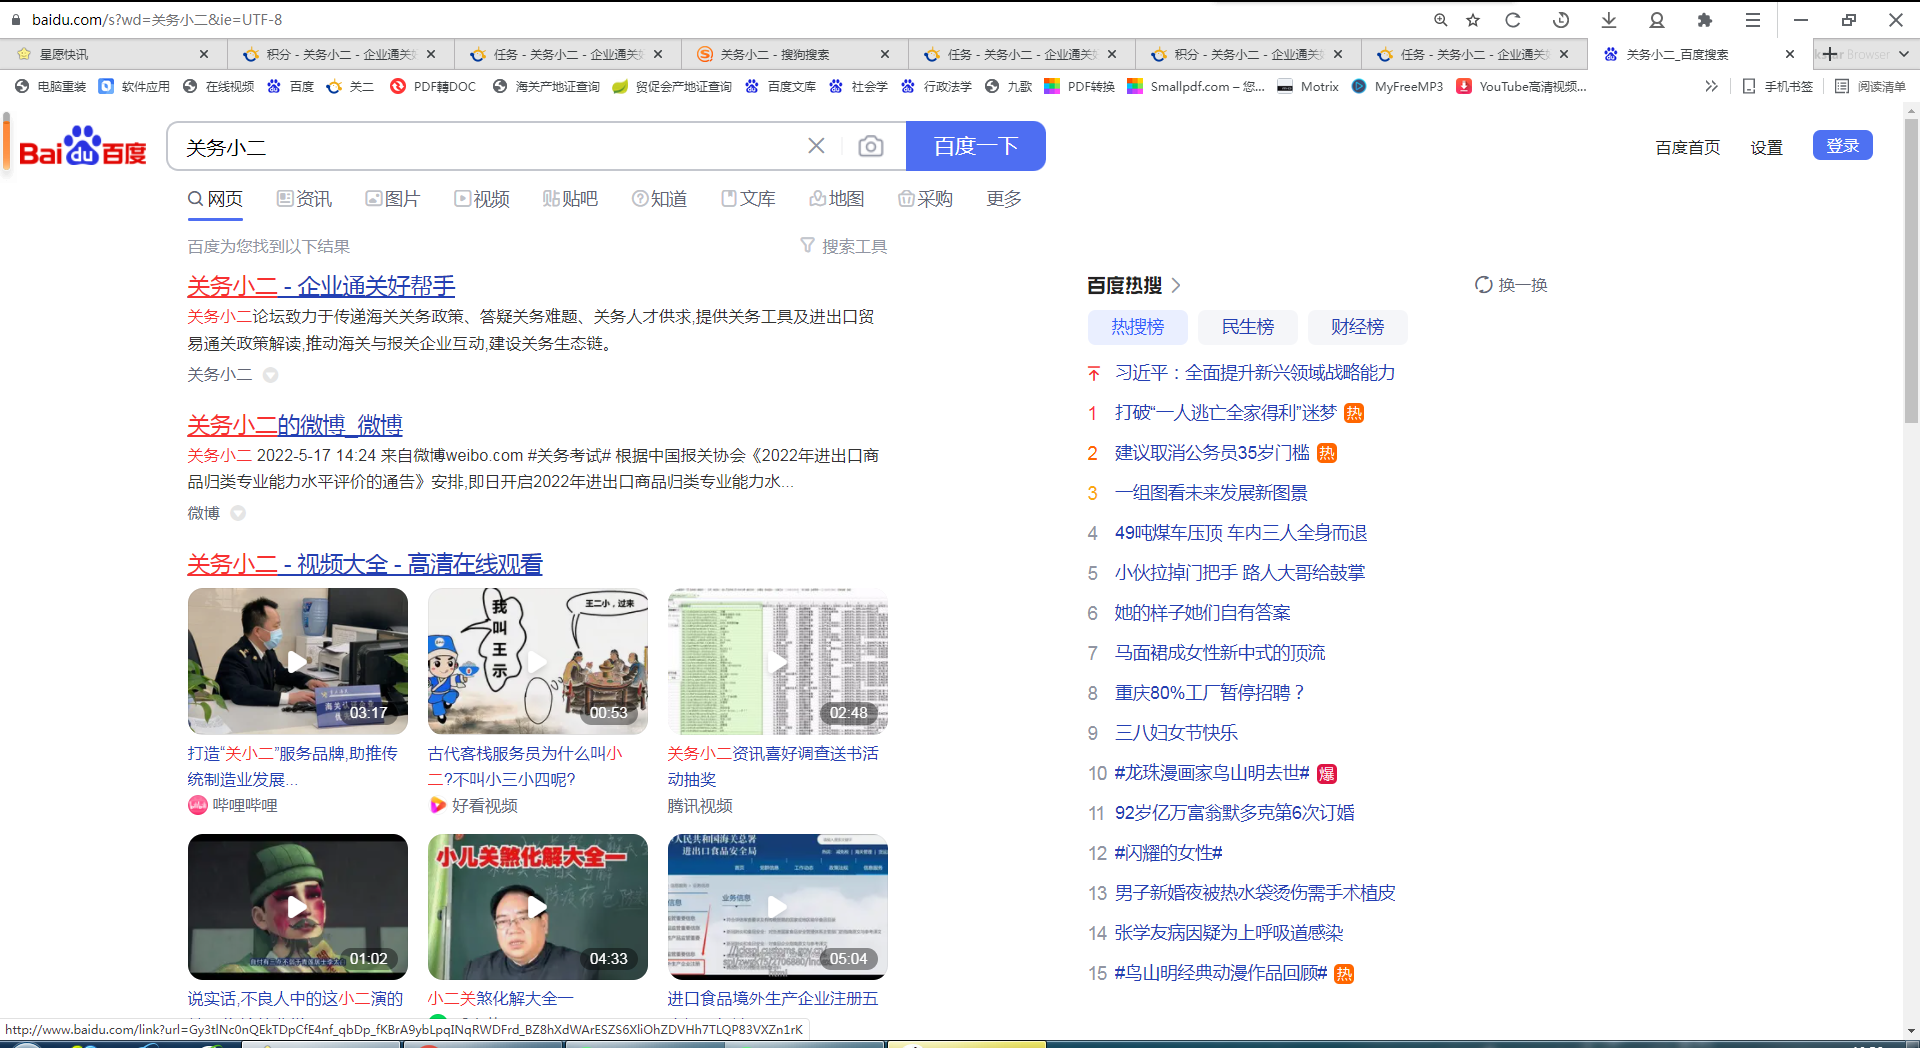Open the 阅读清单 reading list

coord(1870,87)
